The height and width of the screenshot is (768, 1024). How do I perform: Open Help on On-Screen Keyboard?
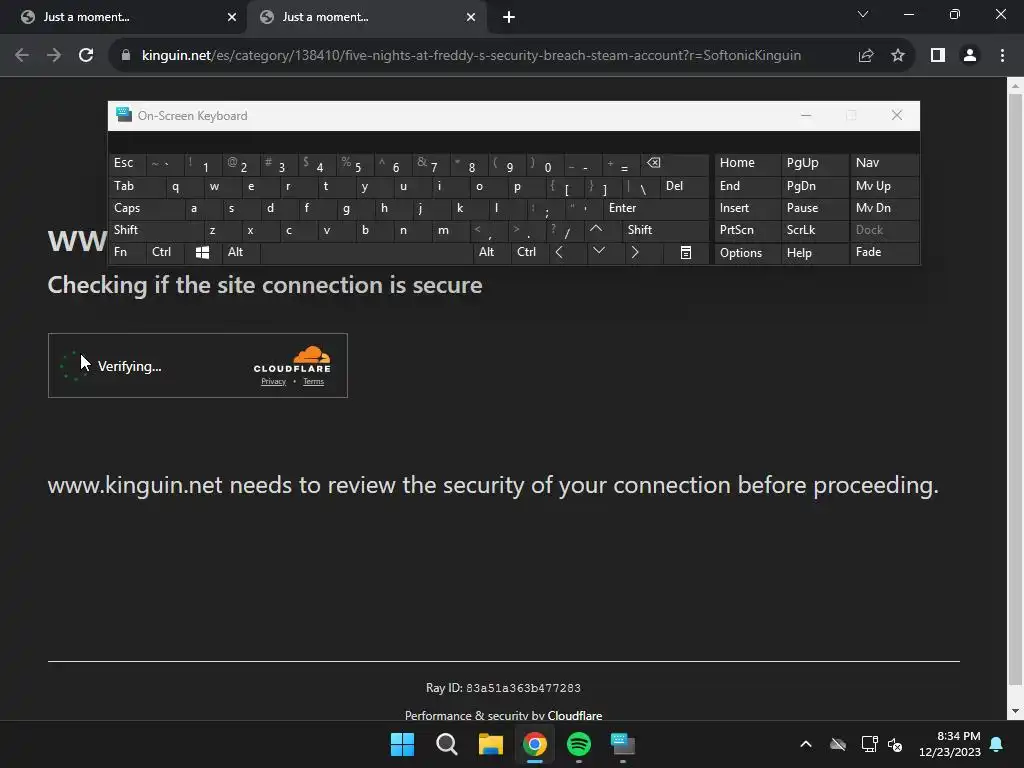814,253
